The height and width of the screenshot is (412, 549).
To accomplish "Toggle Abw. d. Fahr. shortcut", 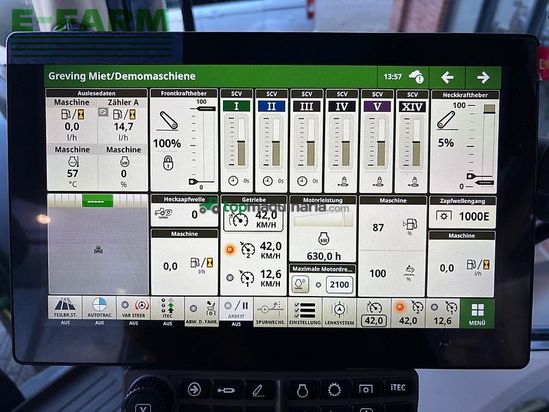I will click(x=201, y=312).
